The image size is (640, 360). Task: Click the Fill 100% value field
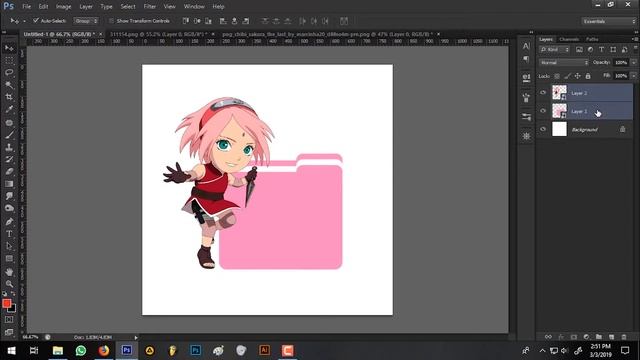click(x=621, y=76)
